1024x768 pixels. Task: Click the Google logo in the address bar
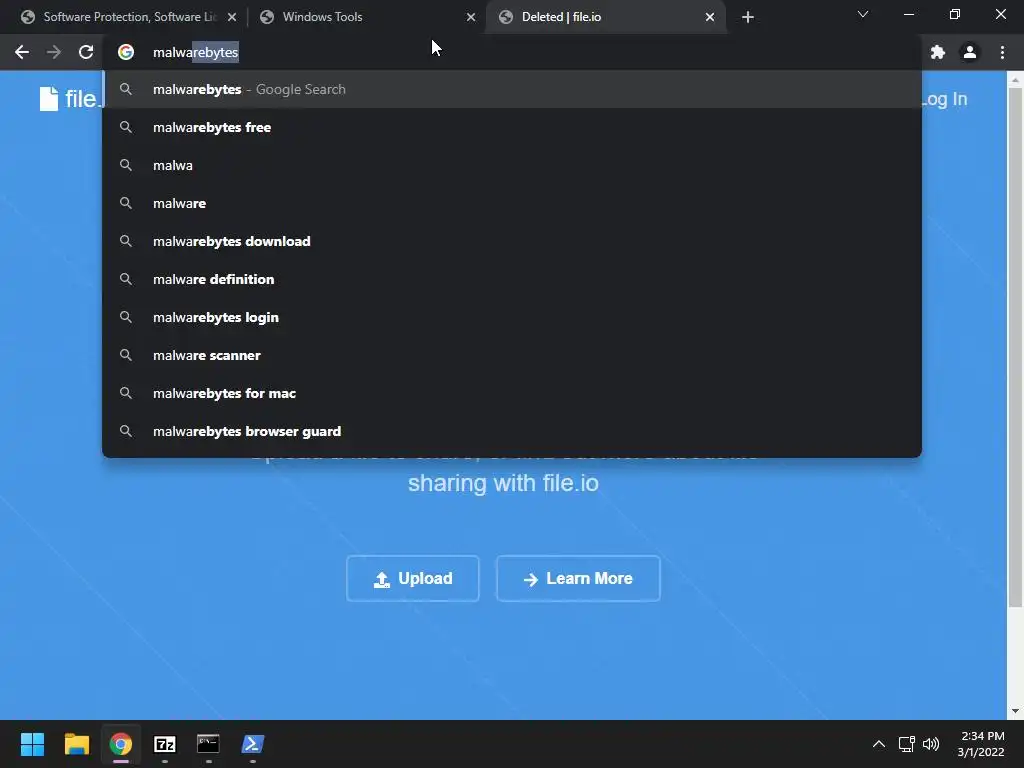tap(126, 52)
